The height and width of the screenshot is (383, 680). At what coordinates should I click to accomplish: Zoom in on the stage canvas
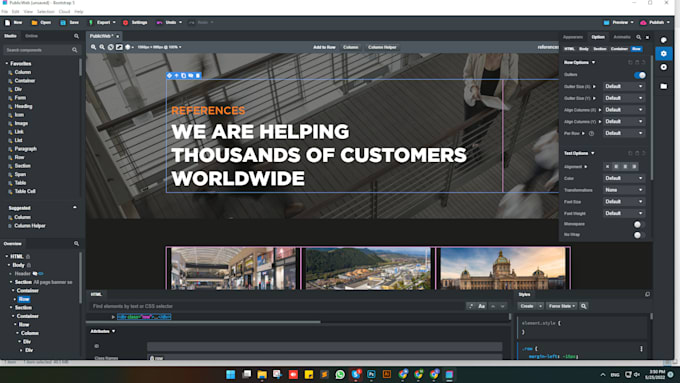click(93, 47)
